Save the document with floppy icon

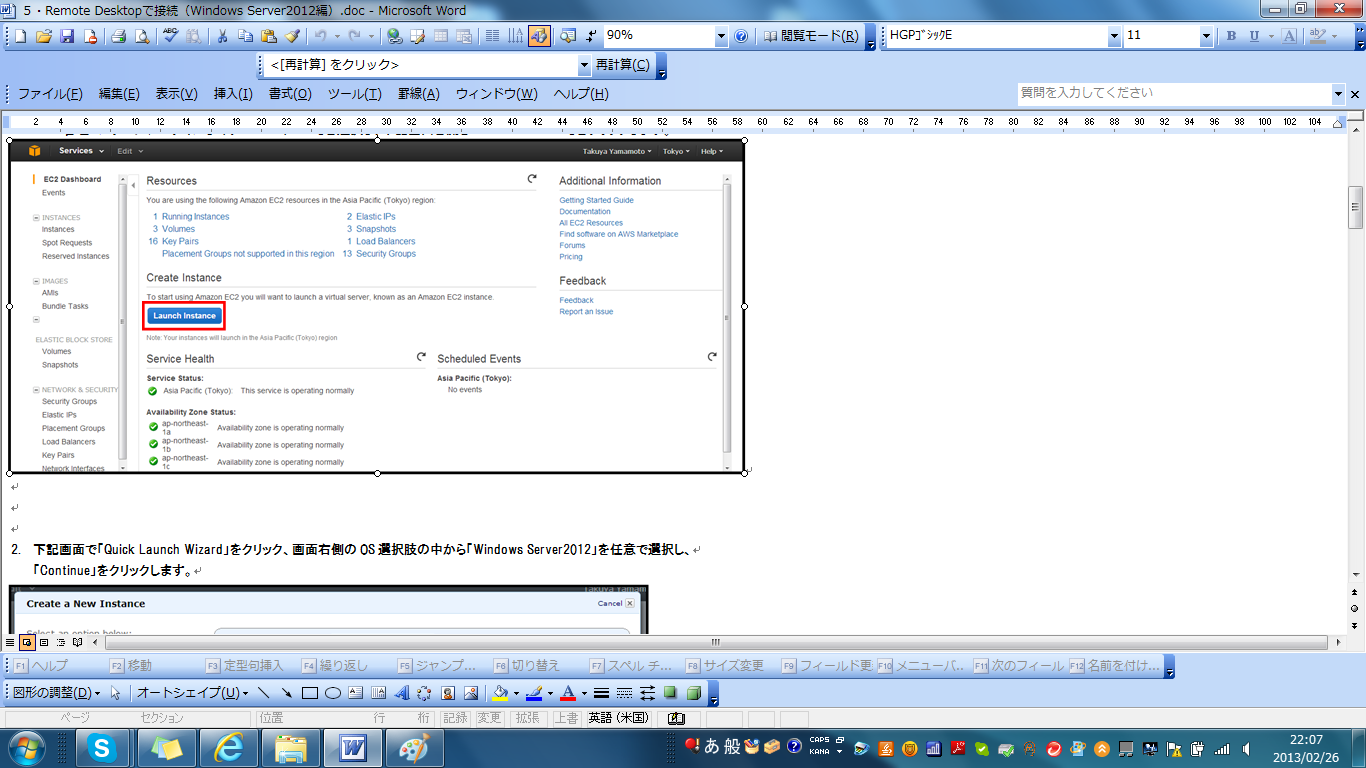pos(67,36)
